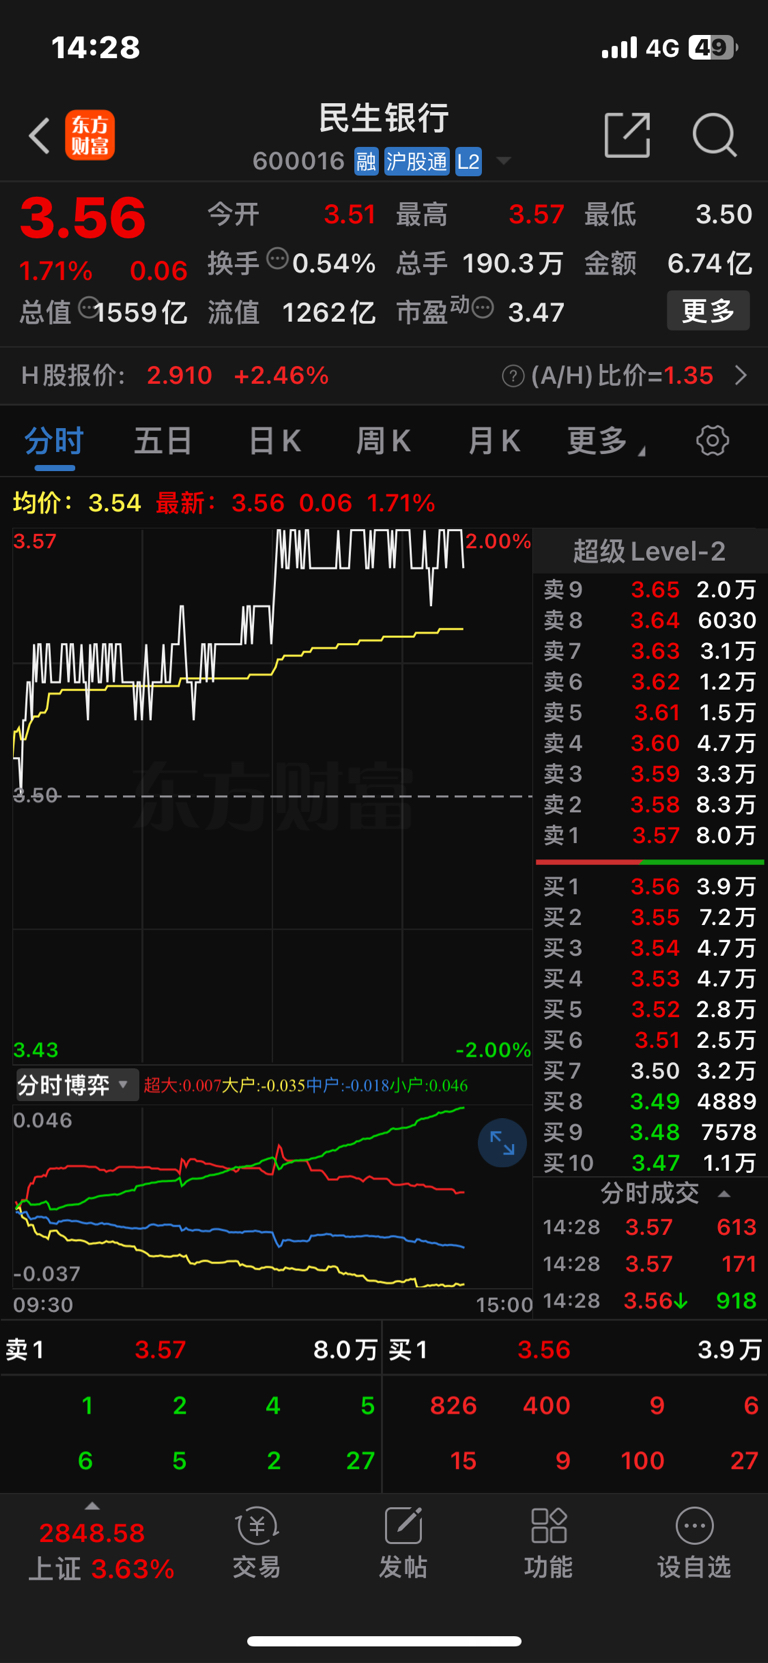Tap H股报价 2.910 value
This screenshot has height=1663, width=768.
coord(179,376)
